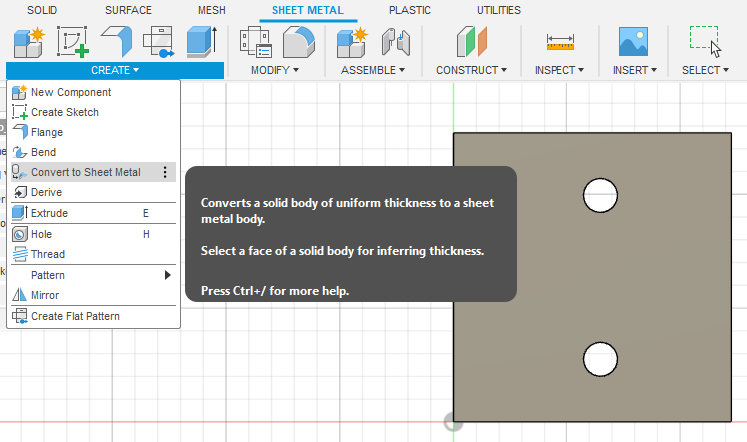Switch to the PLASTIC tab
The width and height of the screenshot is (747, 442).
pyautogui.click(x=410, y=10)
